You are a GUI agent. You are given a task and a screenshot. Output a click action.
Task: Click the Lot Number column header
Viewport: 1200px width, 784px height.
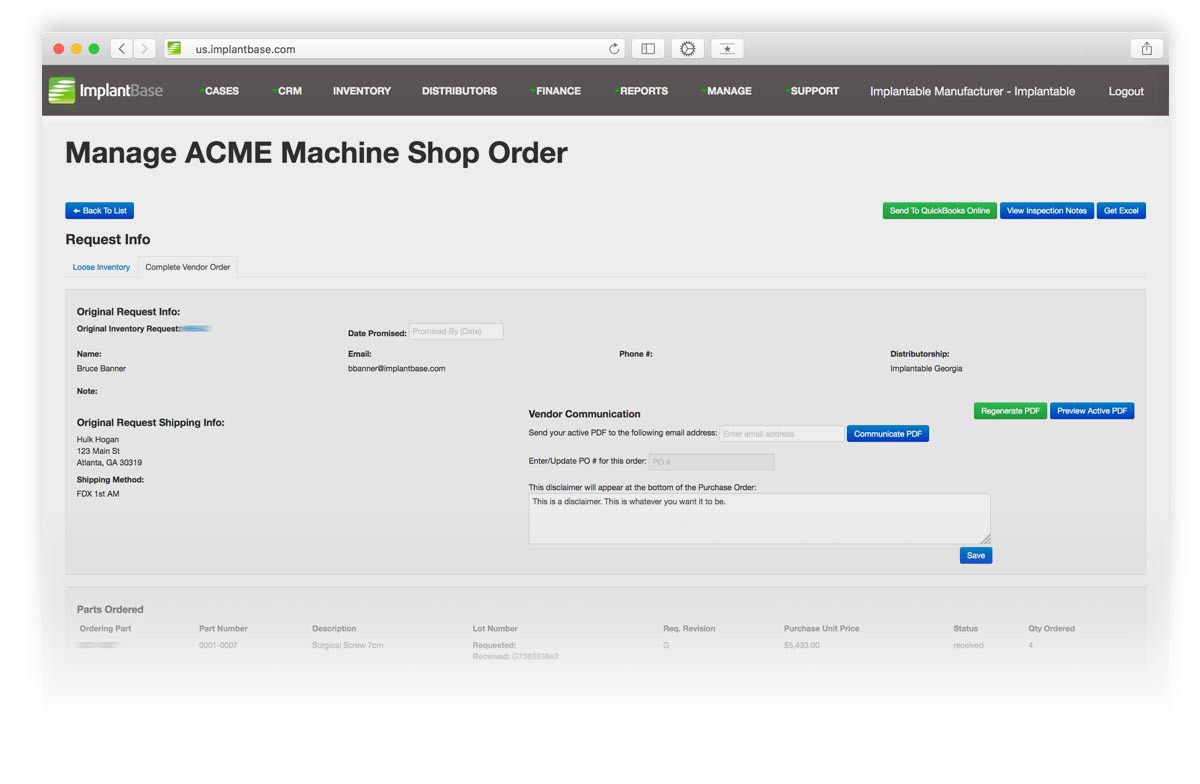coord(495,629)
